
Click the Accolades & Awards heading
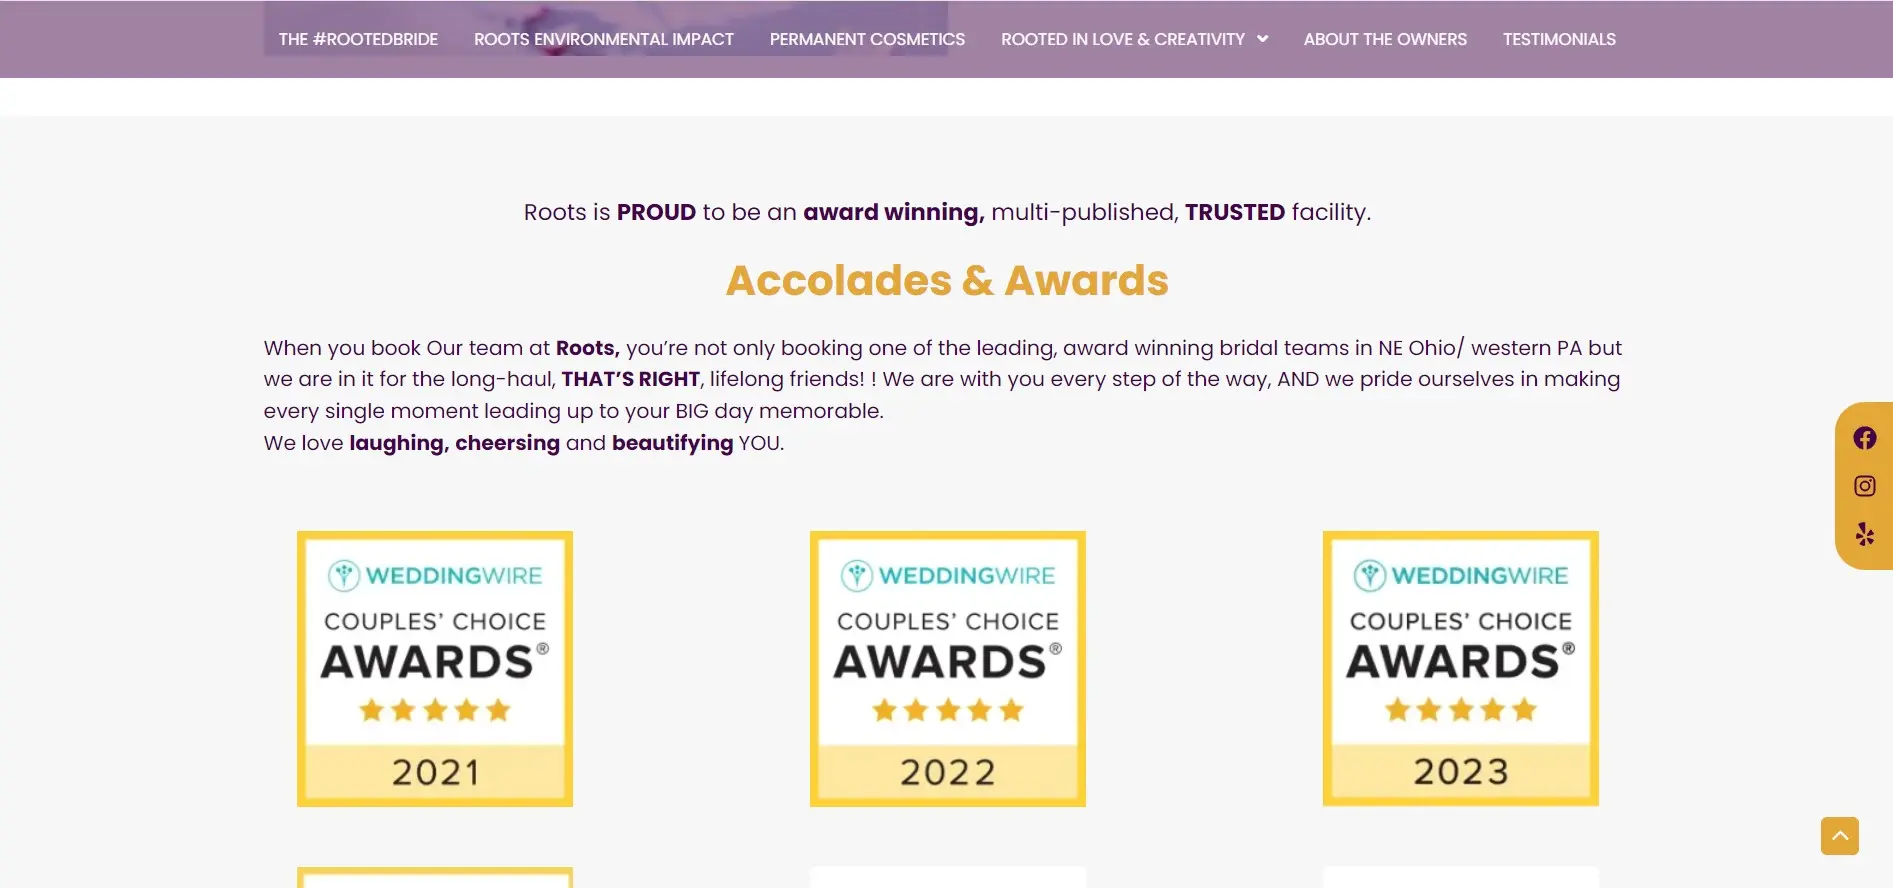(947, 281)
